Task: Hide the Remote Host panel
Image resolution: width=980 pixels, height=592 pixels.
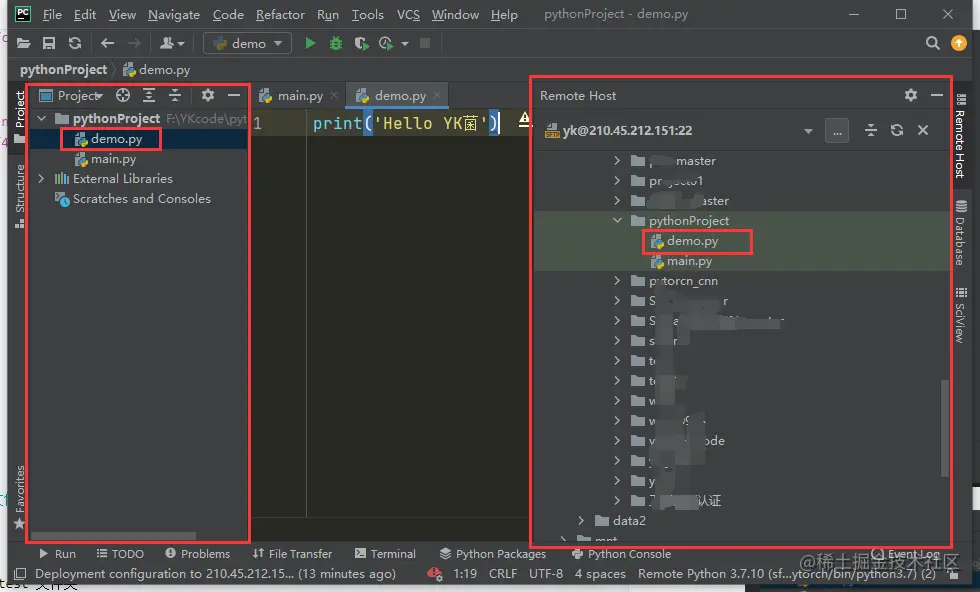Action: (x=936, y=95)
